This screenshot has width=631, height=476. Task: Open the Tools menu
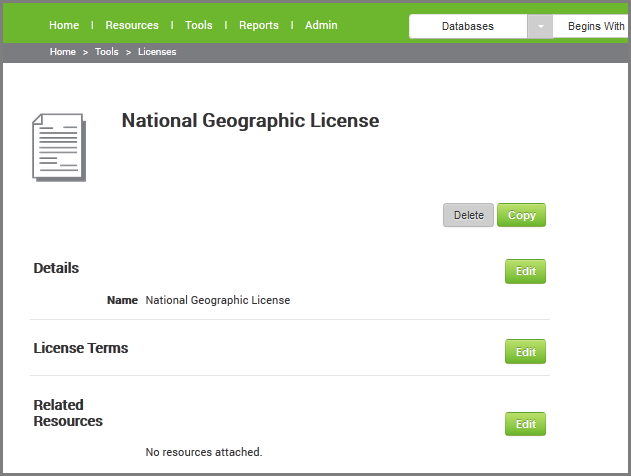coord(198,25)
